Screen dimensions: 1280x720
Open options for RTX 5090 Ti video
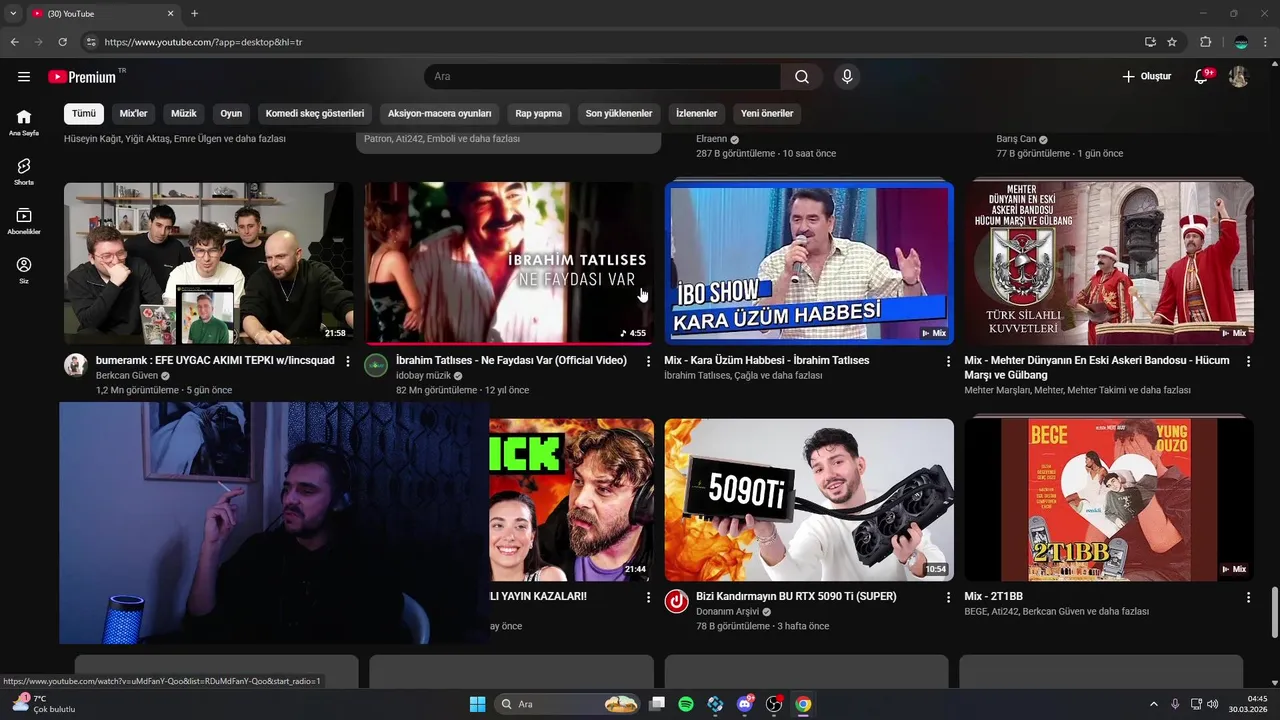pyautogui.click(x=948, y=597)
